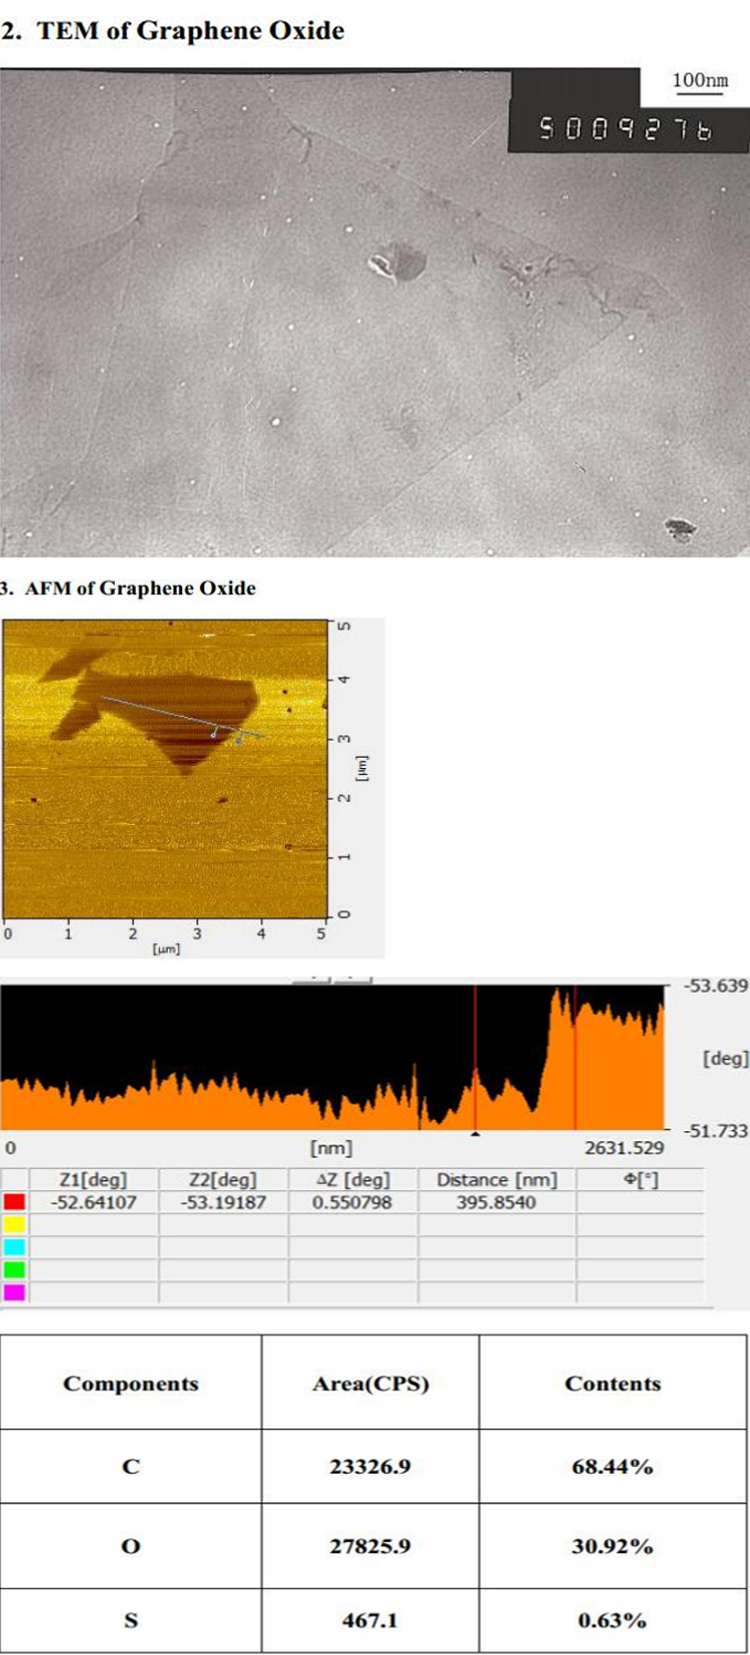Viewport: 750px width, 1655px height.
Task: Select the Area(CPS) table header cell
Action: [x=370, y=1384]
